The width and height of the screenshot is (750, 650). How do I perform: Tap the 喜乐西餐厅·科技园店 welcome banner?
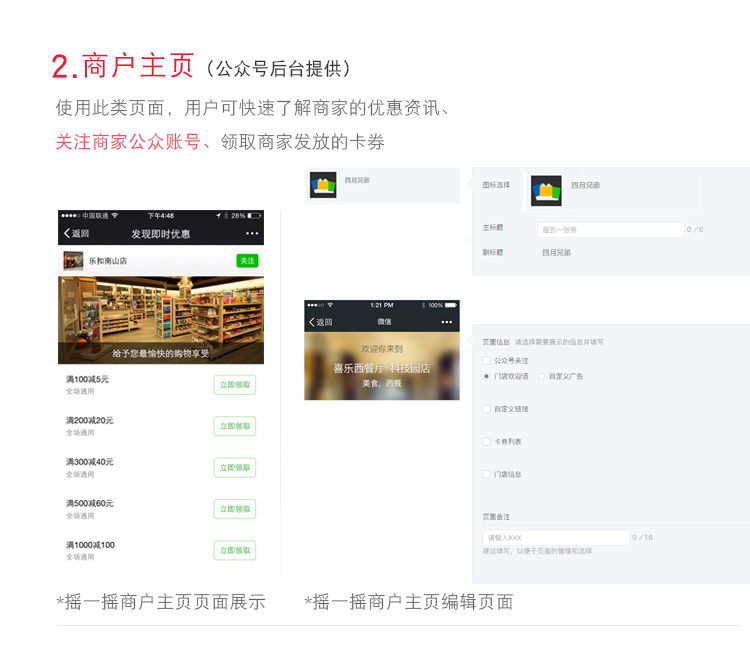click(382, 366)
